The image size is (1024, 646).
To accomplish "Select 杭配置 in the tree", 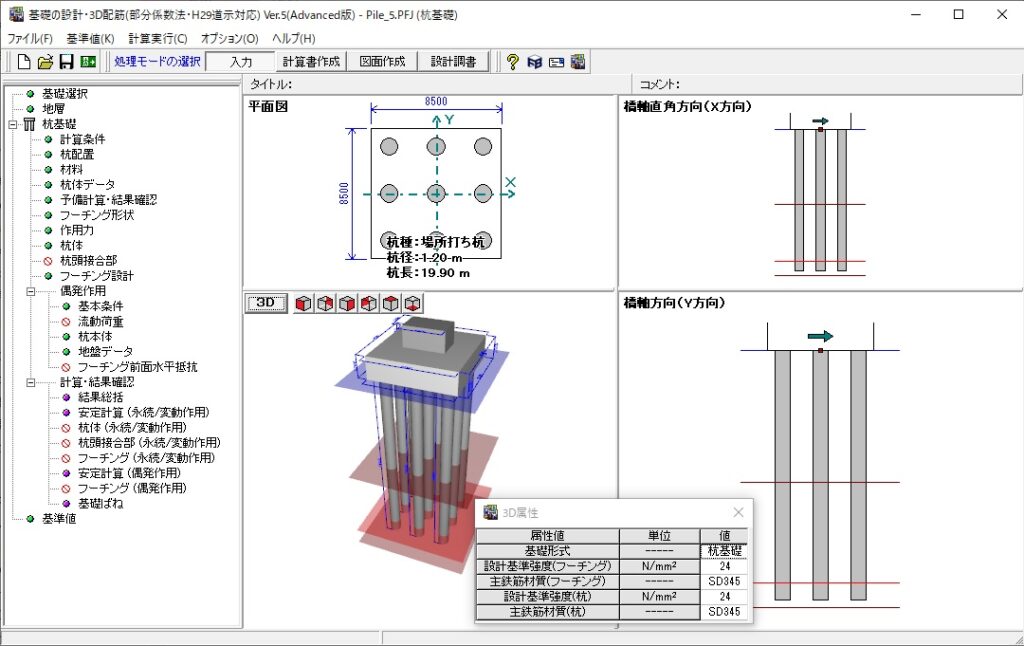I will 76,154.
